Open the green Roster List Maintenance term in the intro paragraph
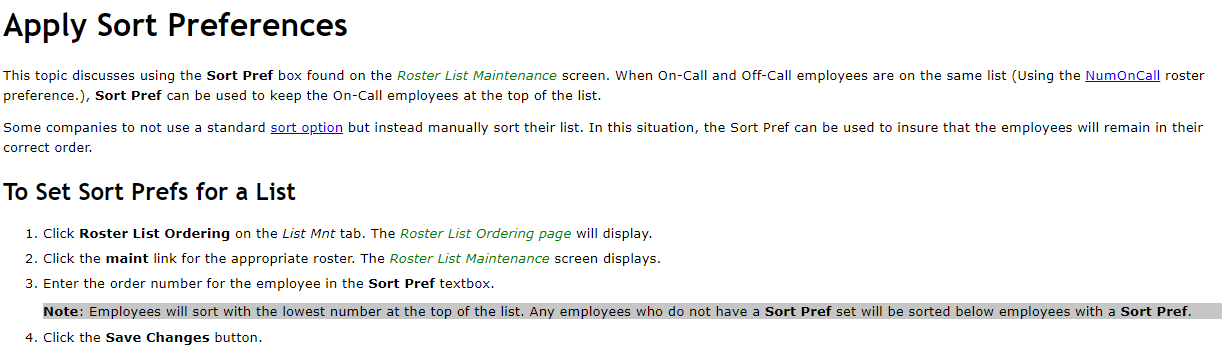This screenshot has height=364, width=1226. tap(477, 75)
